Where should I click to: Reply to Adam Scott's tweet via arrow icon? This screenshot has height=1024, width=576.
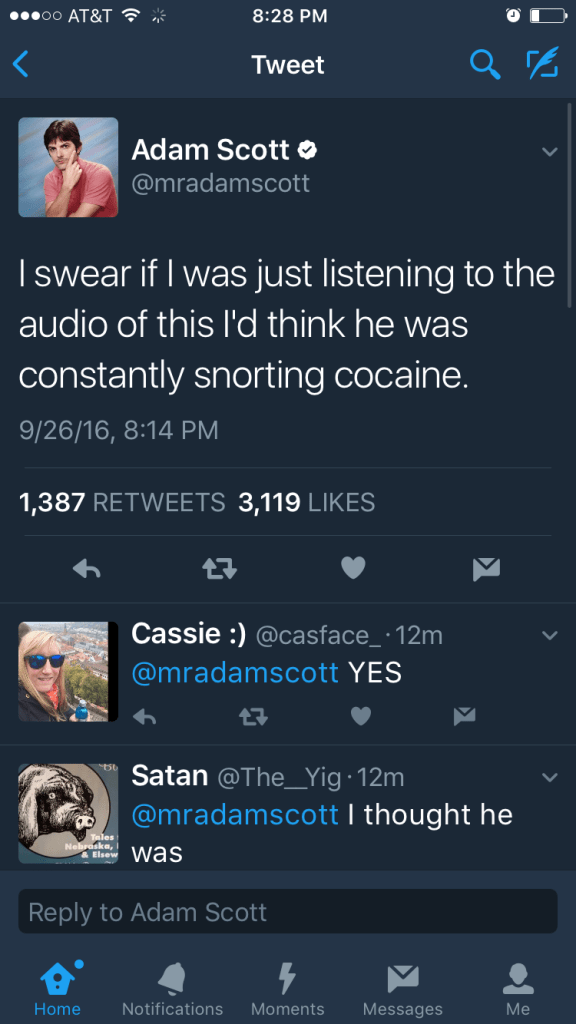86,569
